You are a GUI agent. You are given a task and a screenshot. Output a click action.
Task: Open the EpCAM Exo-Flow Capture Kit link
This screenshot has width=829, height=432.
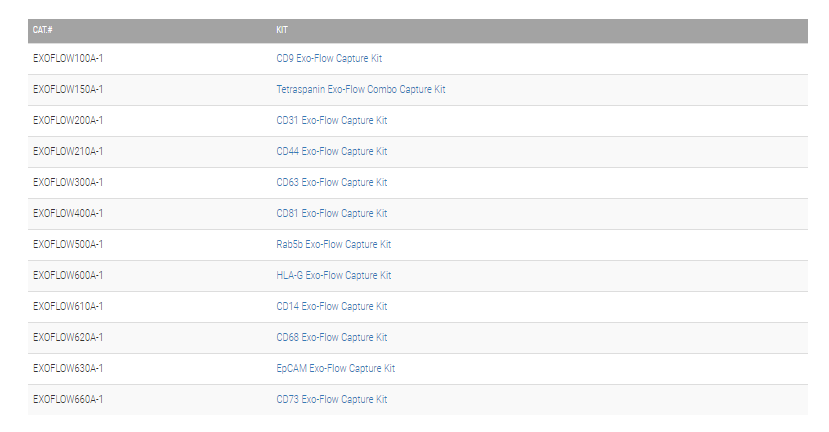(x=335, y=369)
